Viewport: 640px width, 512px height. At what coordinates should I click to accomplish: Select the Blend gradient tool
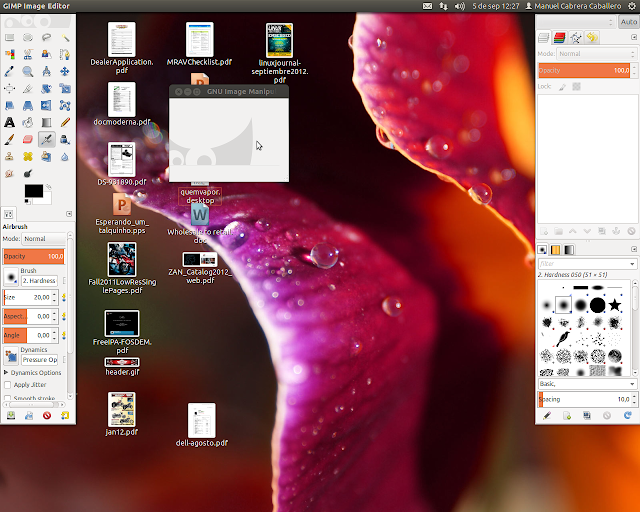46,122
